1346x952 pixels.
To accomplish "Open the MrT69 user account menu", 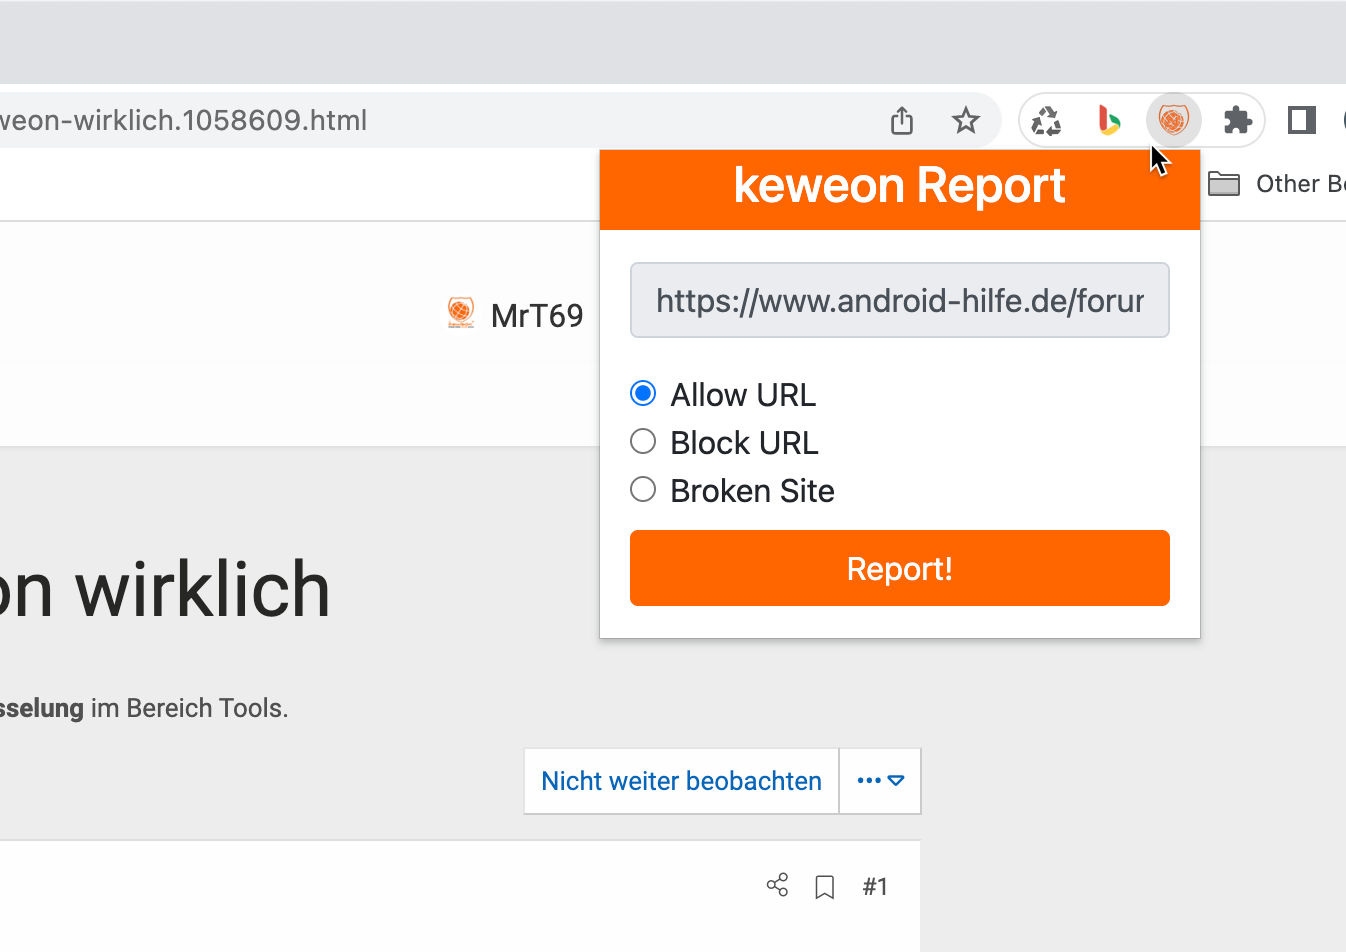I will coord(516,315).
